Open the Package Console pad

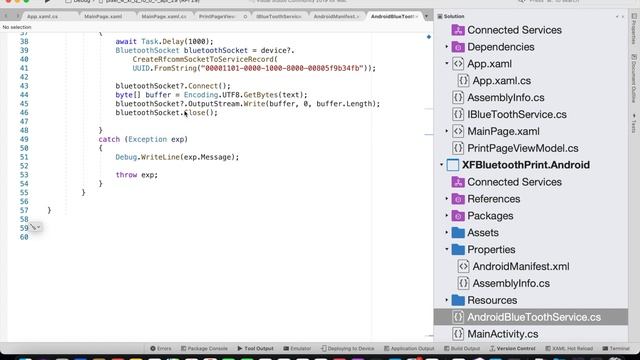tap(204, 349)
